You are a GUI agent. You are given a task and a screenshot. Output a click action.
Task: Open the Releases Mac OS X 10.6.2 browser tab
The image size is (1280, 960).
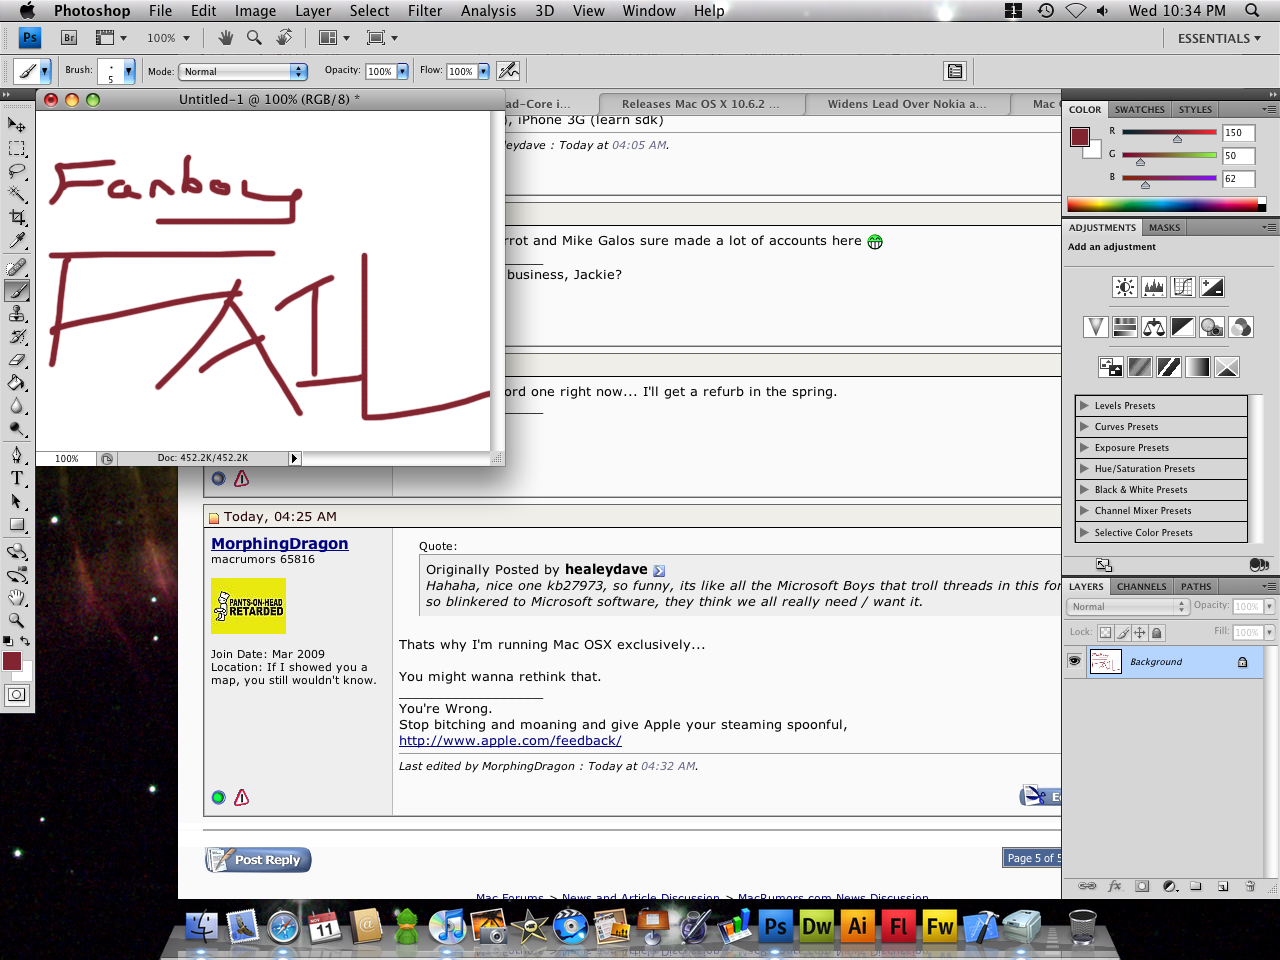coord(700,104)
